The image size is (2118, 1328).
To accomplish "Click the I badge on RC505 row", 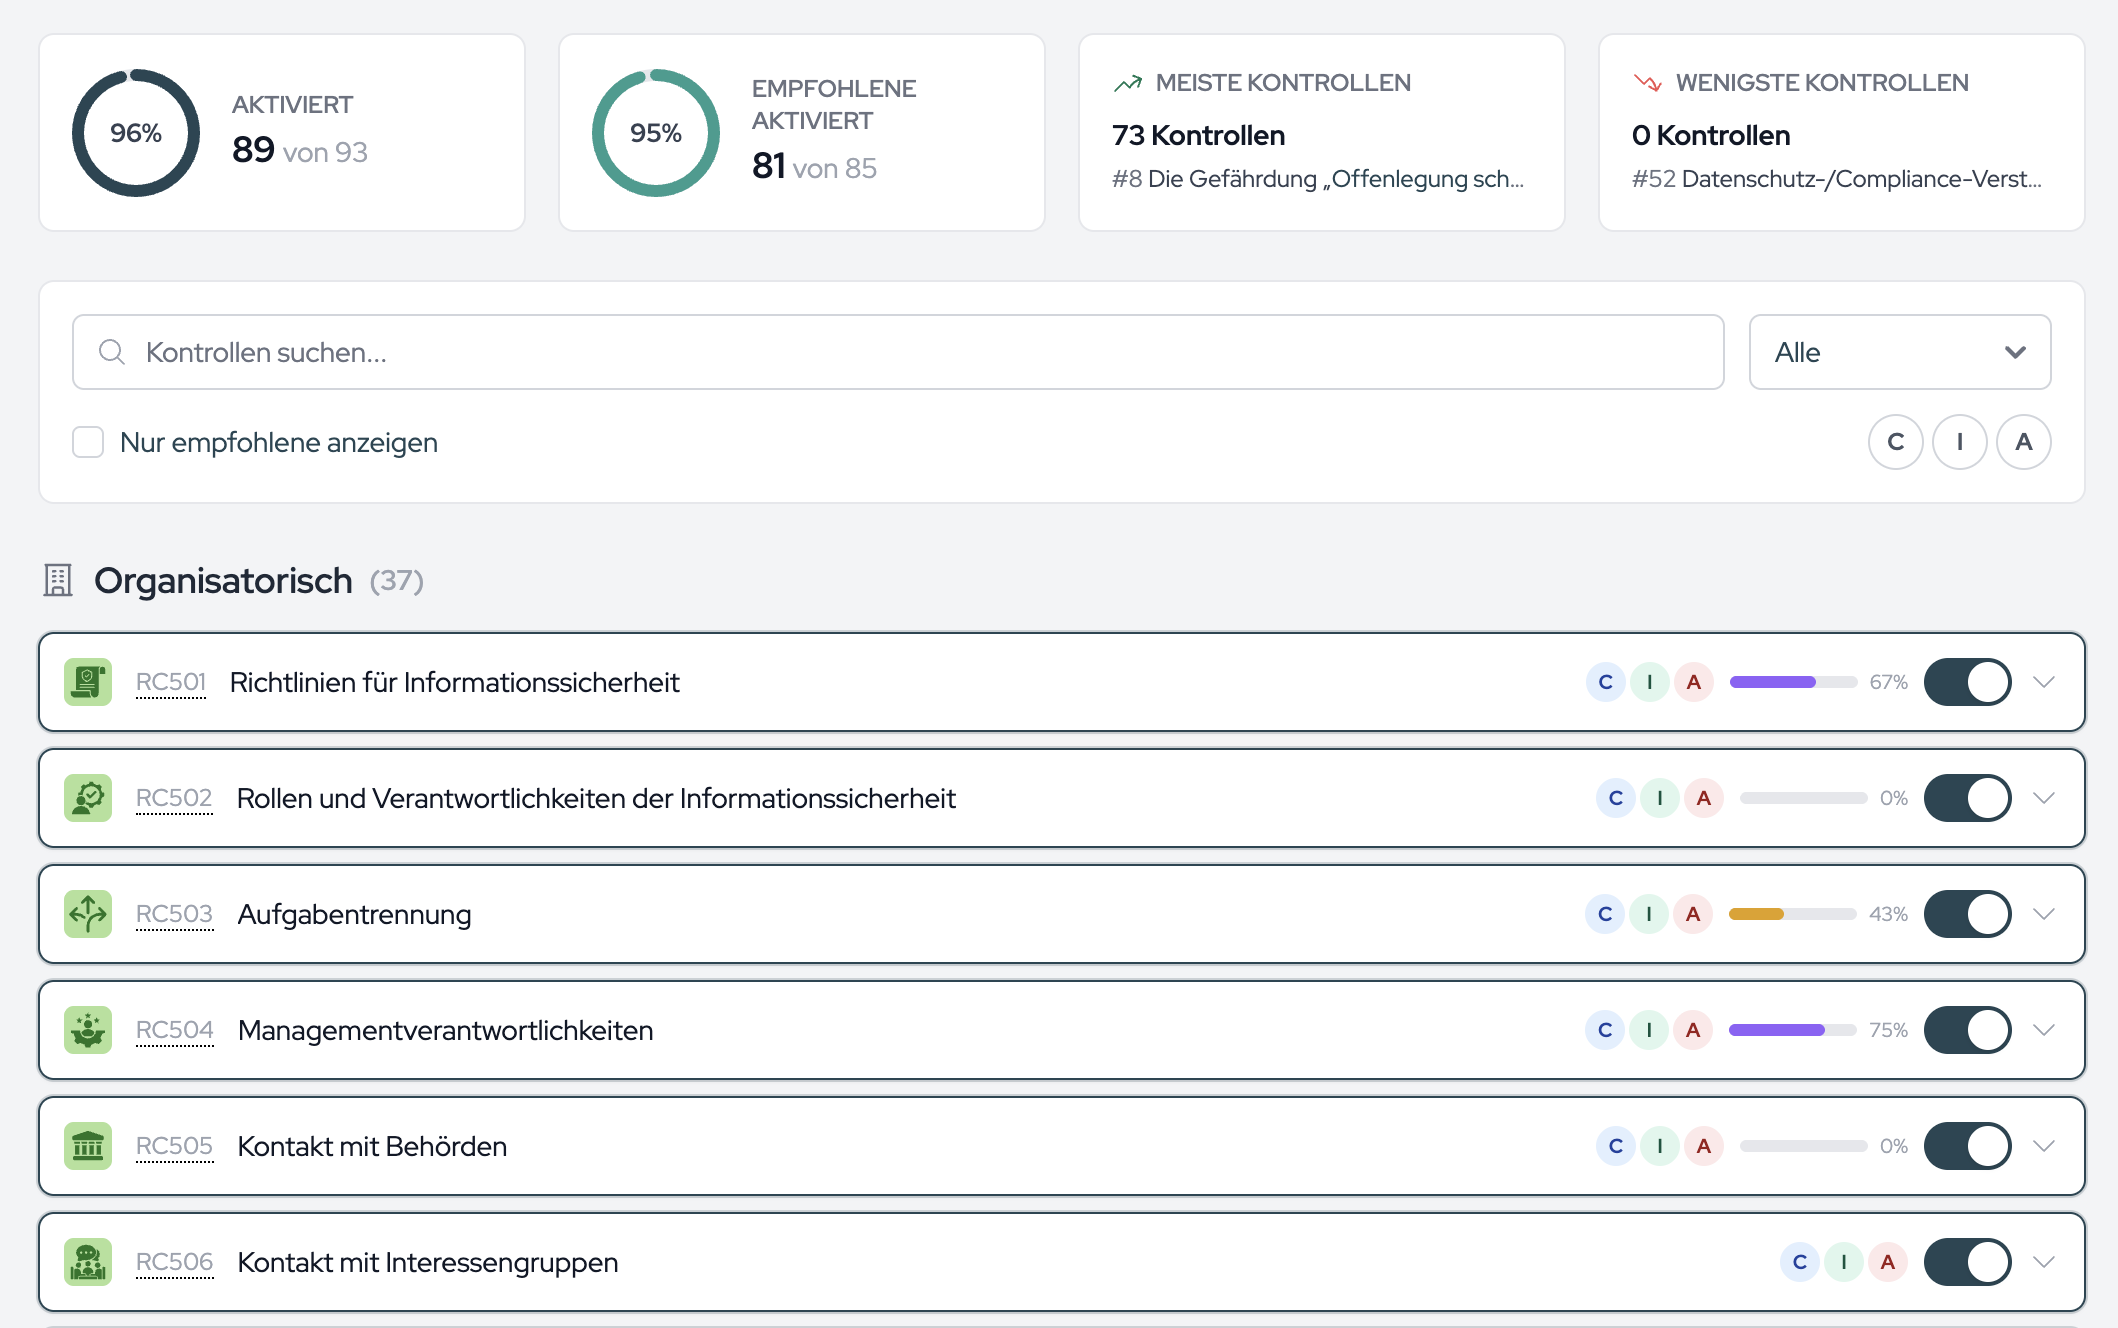I will coord(1660,1146).
